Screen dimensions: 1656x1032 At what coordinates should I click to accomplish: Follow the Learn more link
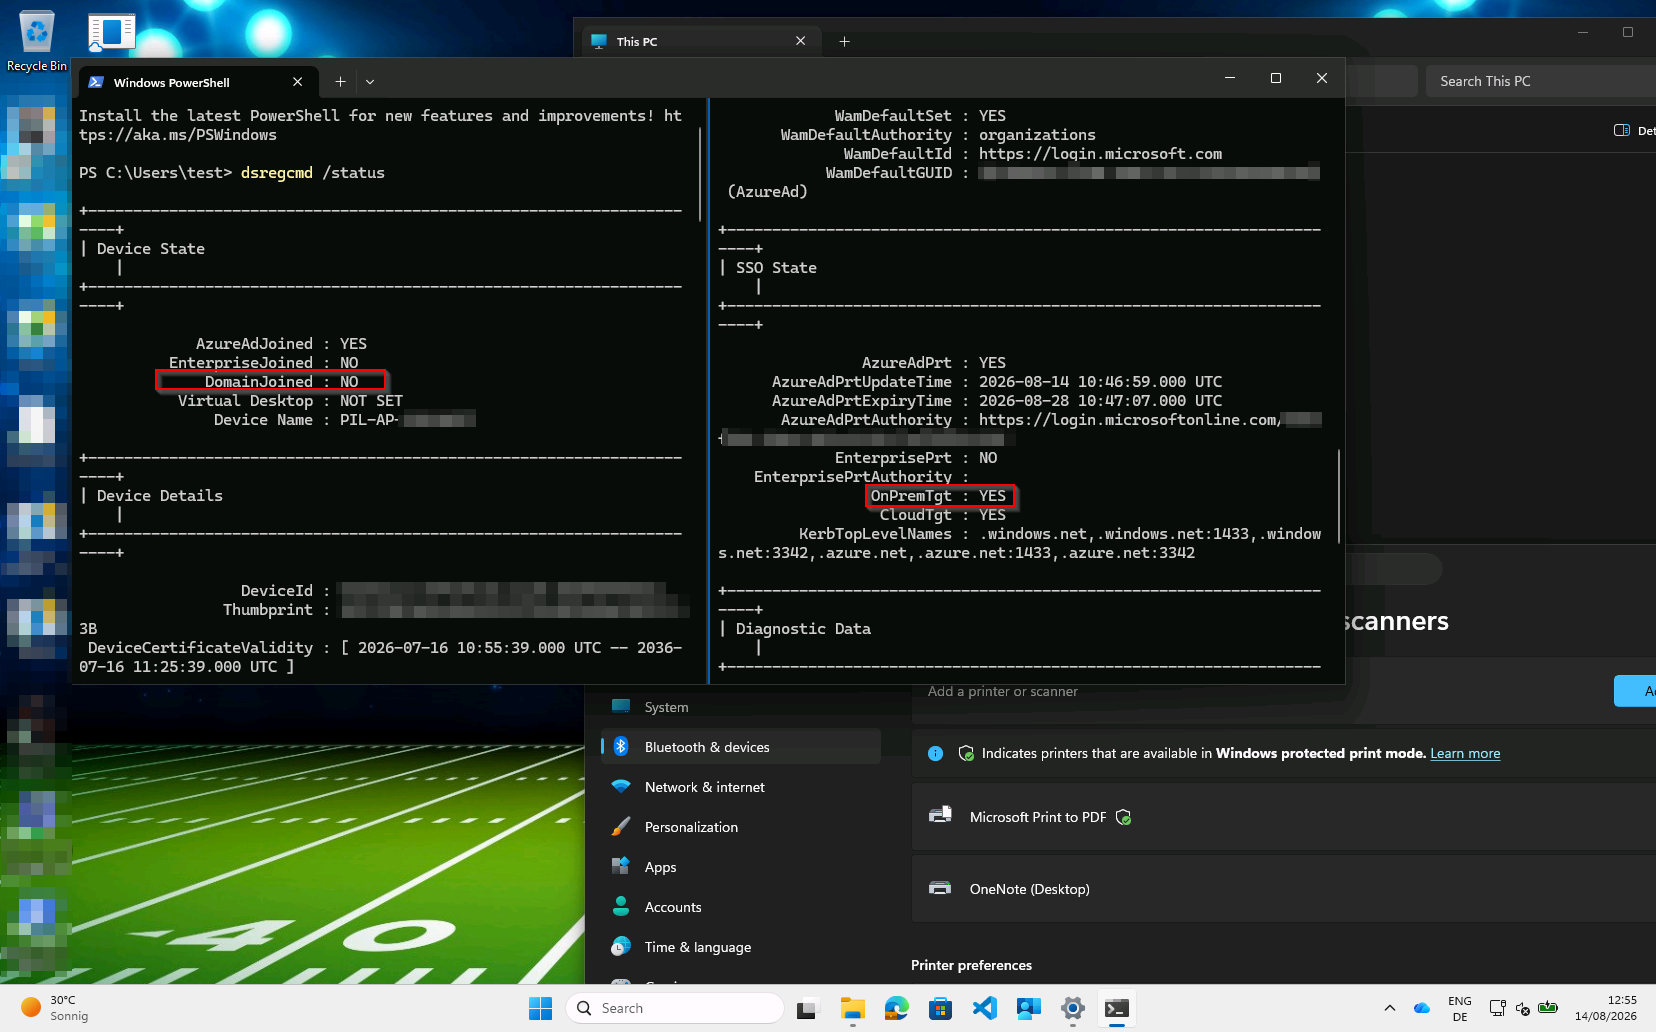[x=1465, y=753]
